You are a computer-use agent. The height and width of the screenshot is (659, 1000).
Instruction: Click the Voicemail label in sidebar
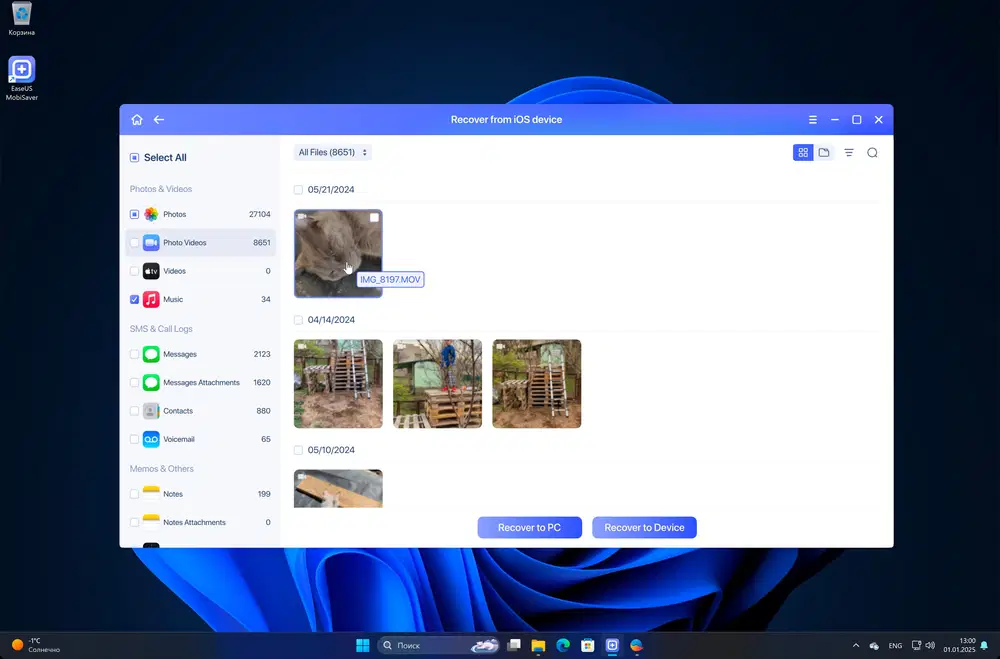pyautogui.click(x=179, y=439)
